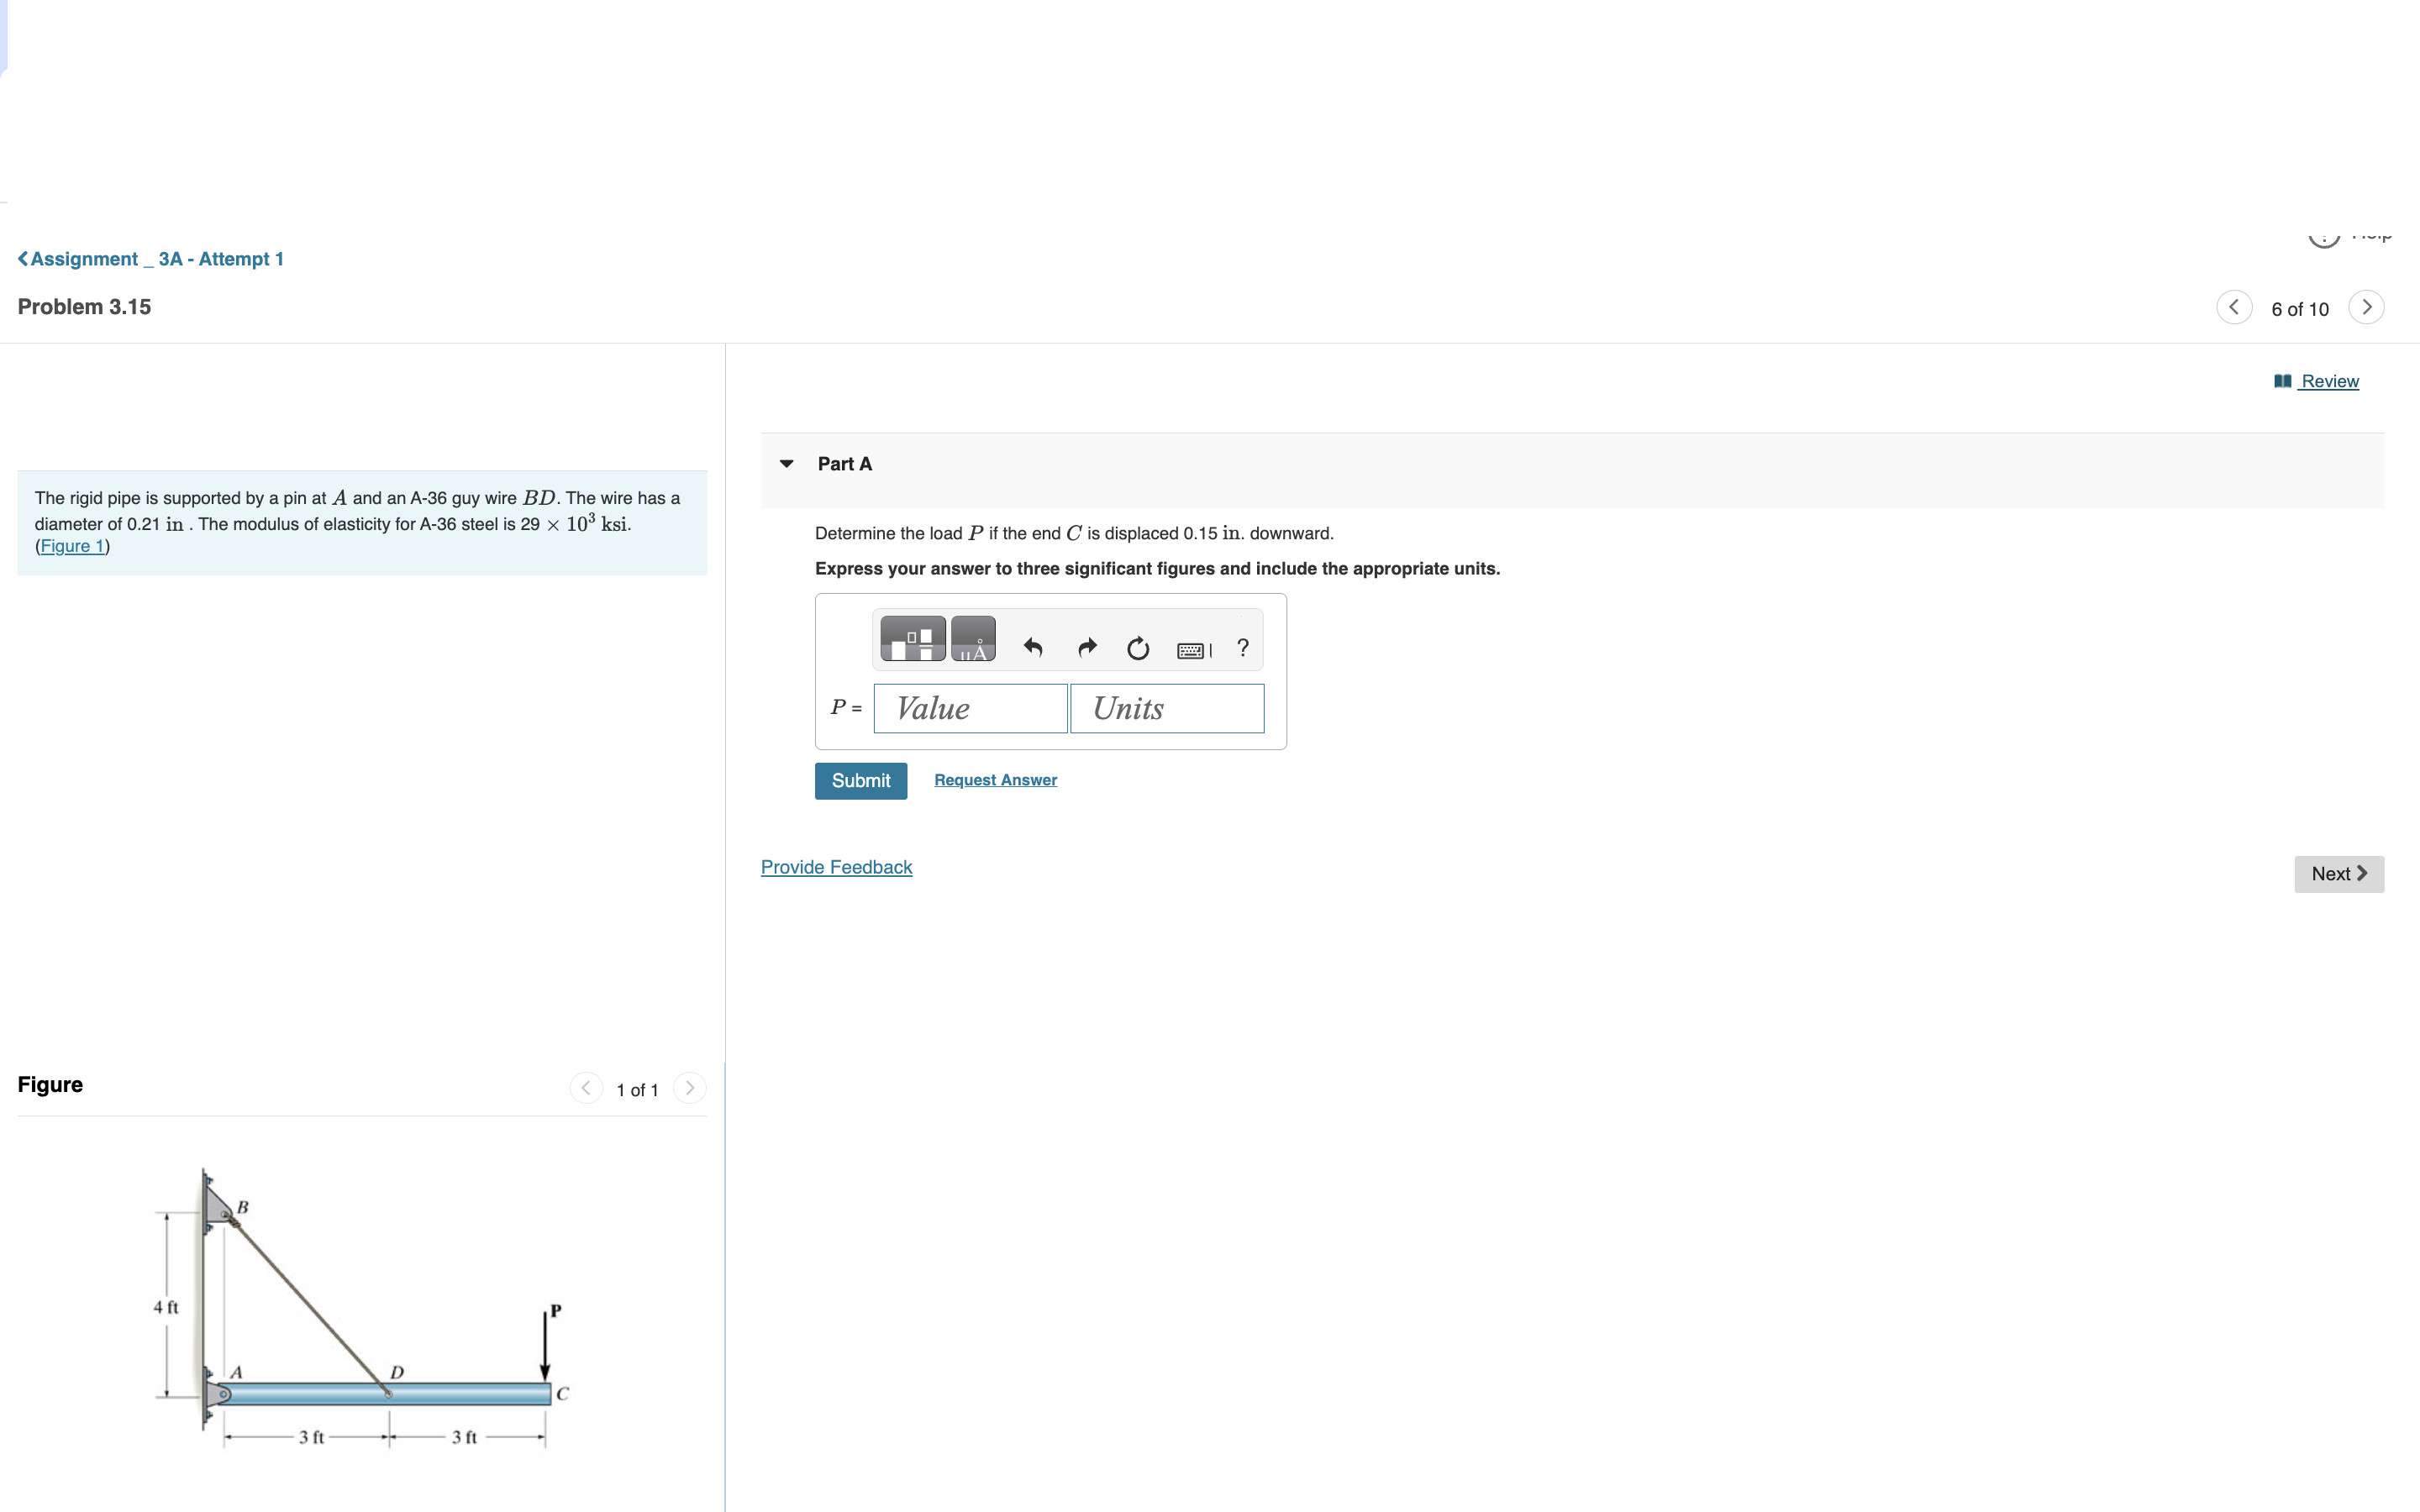Open the Provide Feedback link
Viewport: 2420px width, 1512px height.
tap(836, 867)
